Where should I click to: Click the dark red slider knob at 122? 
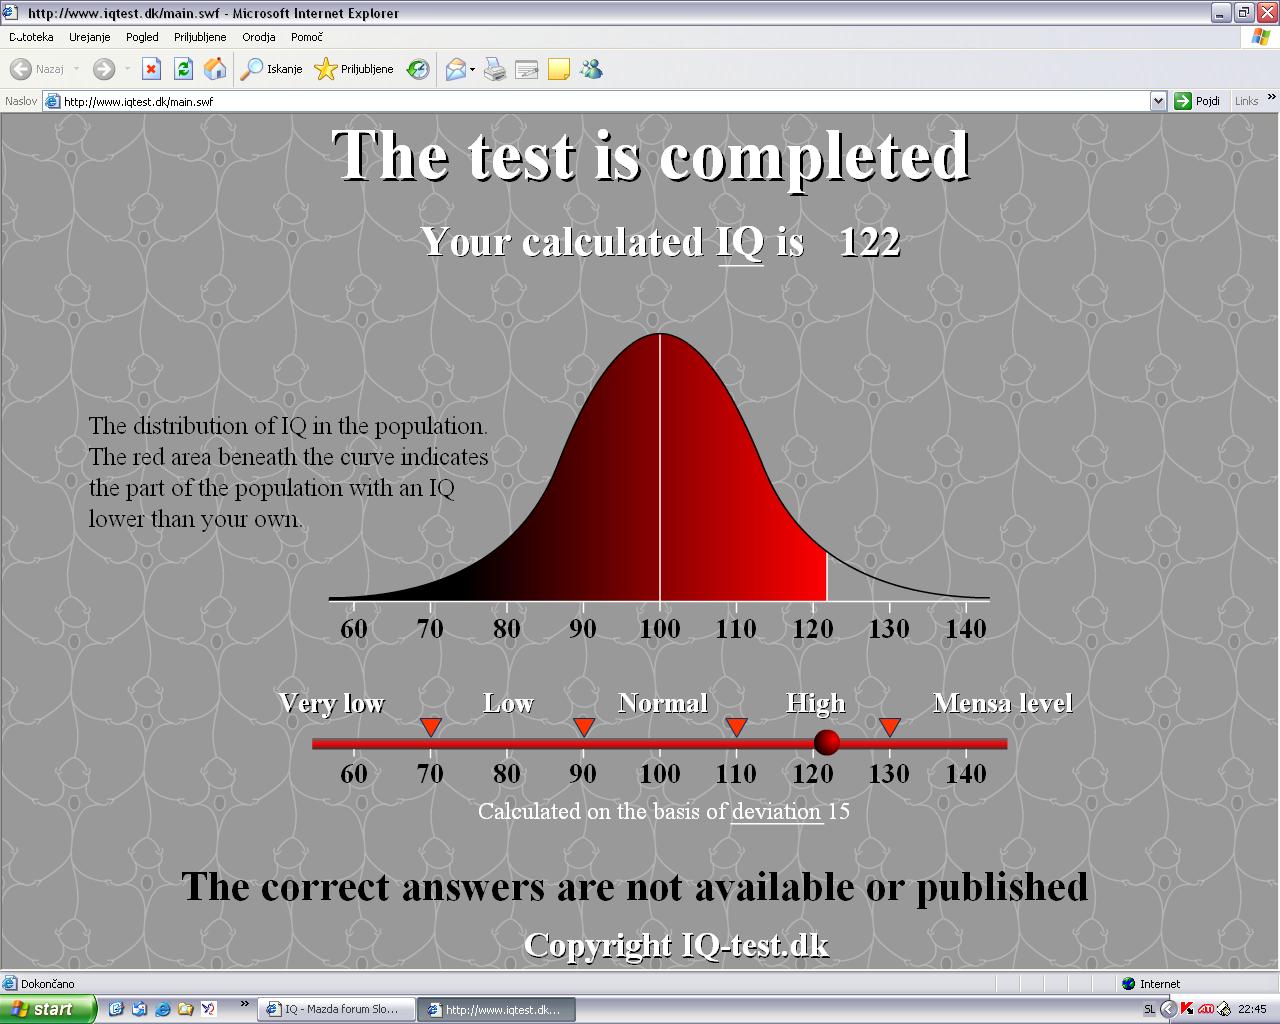(827, 742)
